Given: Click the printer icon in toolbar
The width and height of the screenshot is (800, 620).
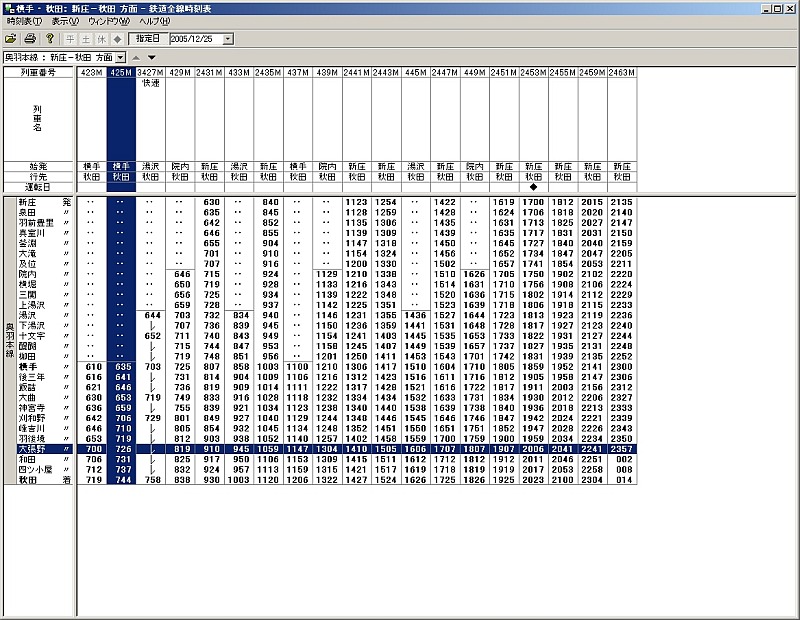Looking at the screenshot, I should (x=30, y=39).
